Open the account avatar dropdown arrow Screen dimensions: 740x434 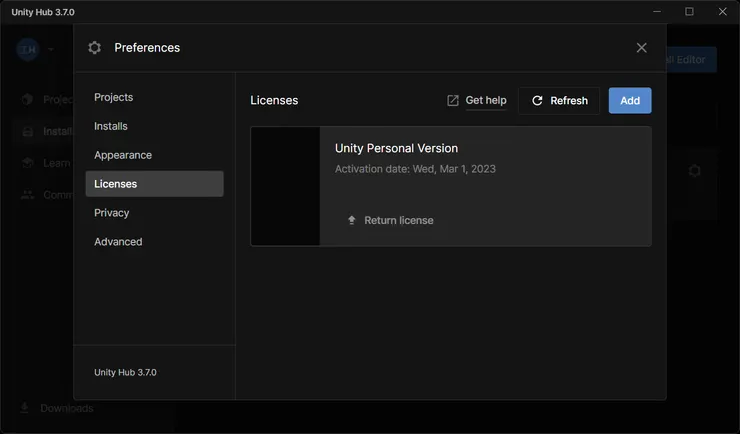pos(51,49)
